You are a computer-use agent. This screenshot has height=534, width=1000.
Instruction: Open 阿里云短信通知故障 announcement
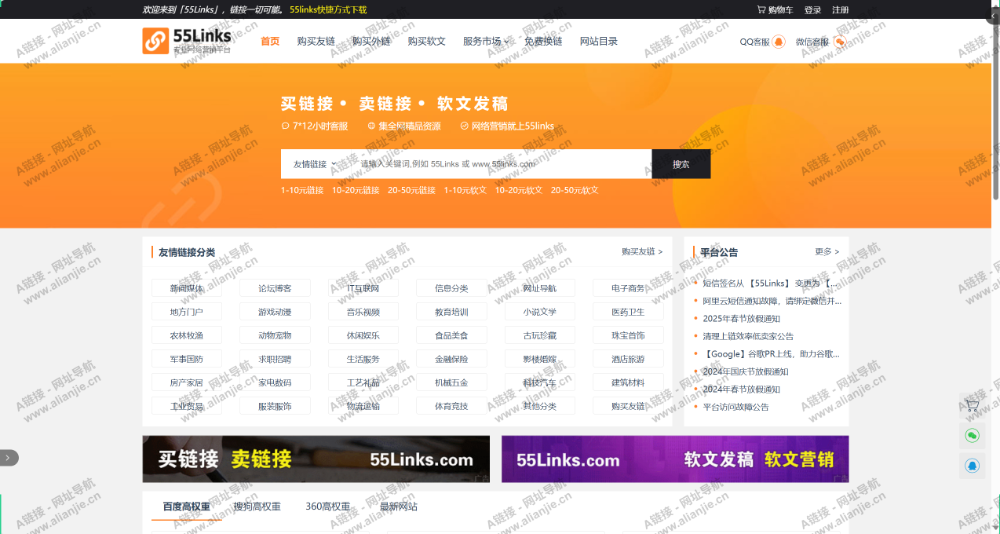click(772, 301)
